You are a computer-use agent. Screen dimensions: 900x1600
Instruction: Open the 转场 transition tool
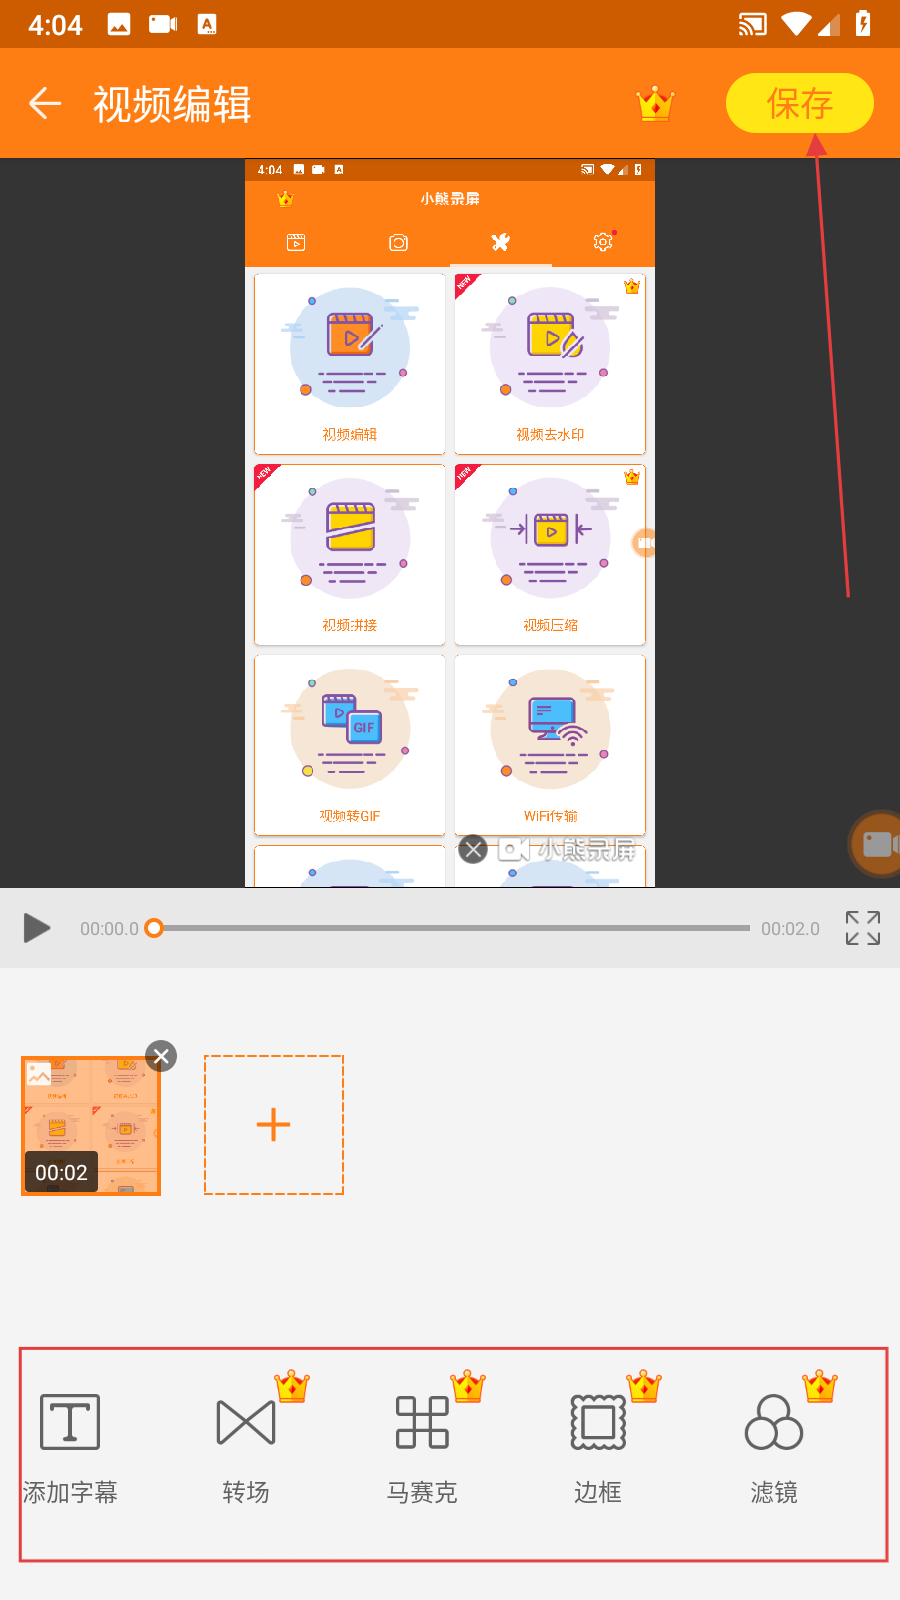click(x=246, y=1450)
